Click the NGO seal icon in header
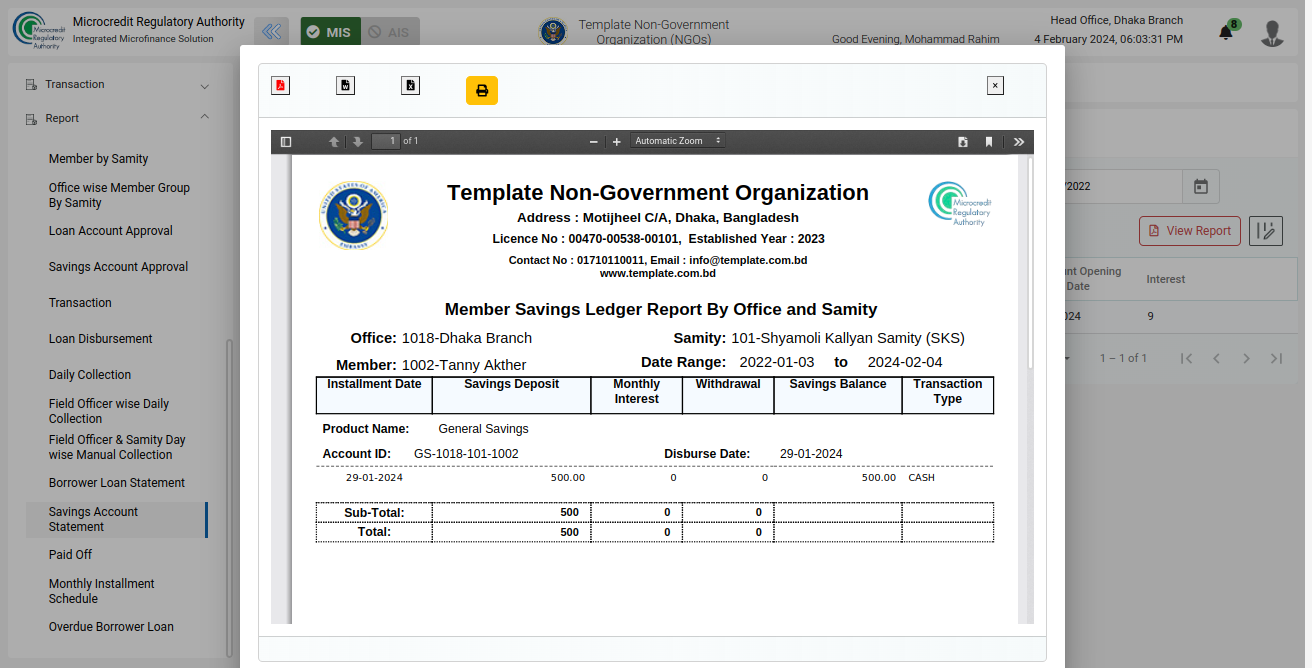The image size is (1312, 668). point(552,32)
